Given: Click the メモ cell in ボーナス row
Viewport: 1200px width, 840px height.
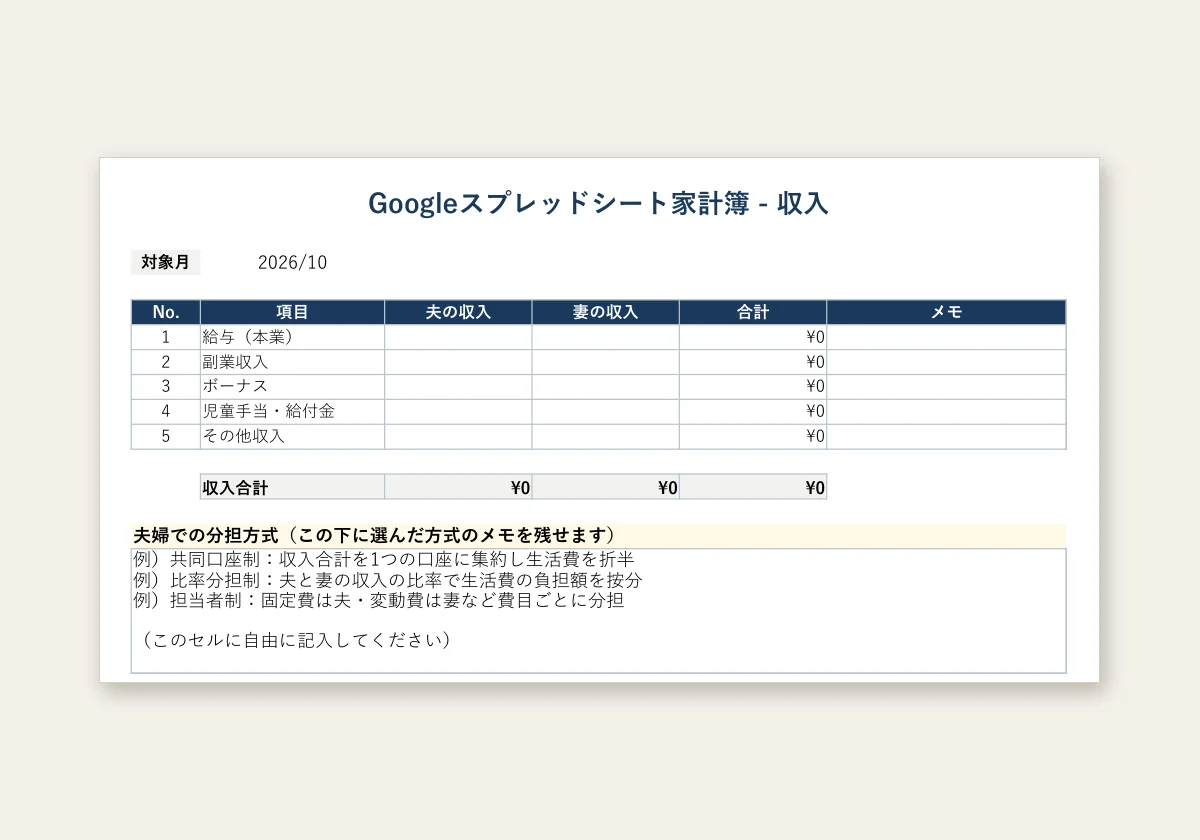Looking at the screenshot, I should coord(946,387).
